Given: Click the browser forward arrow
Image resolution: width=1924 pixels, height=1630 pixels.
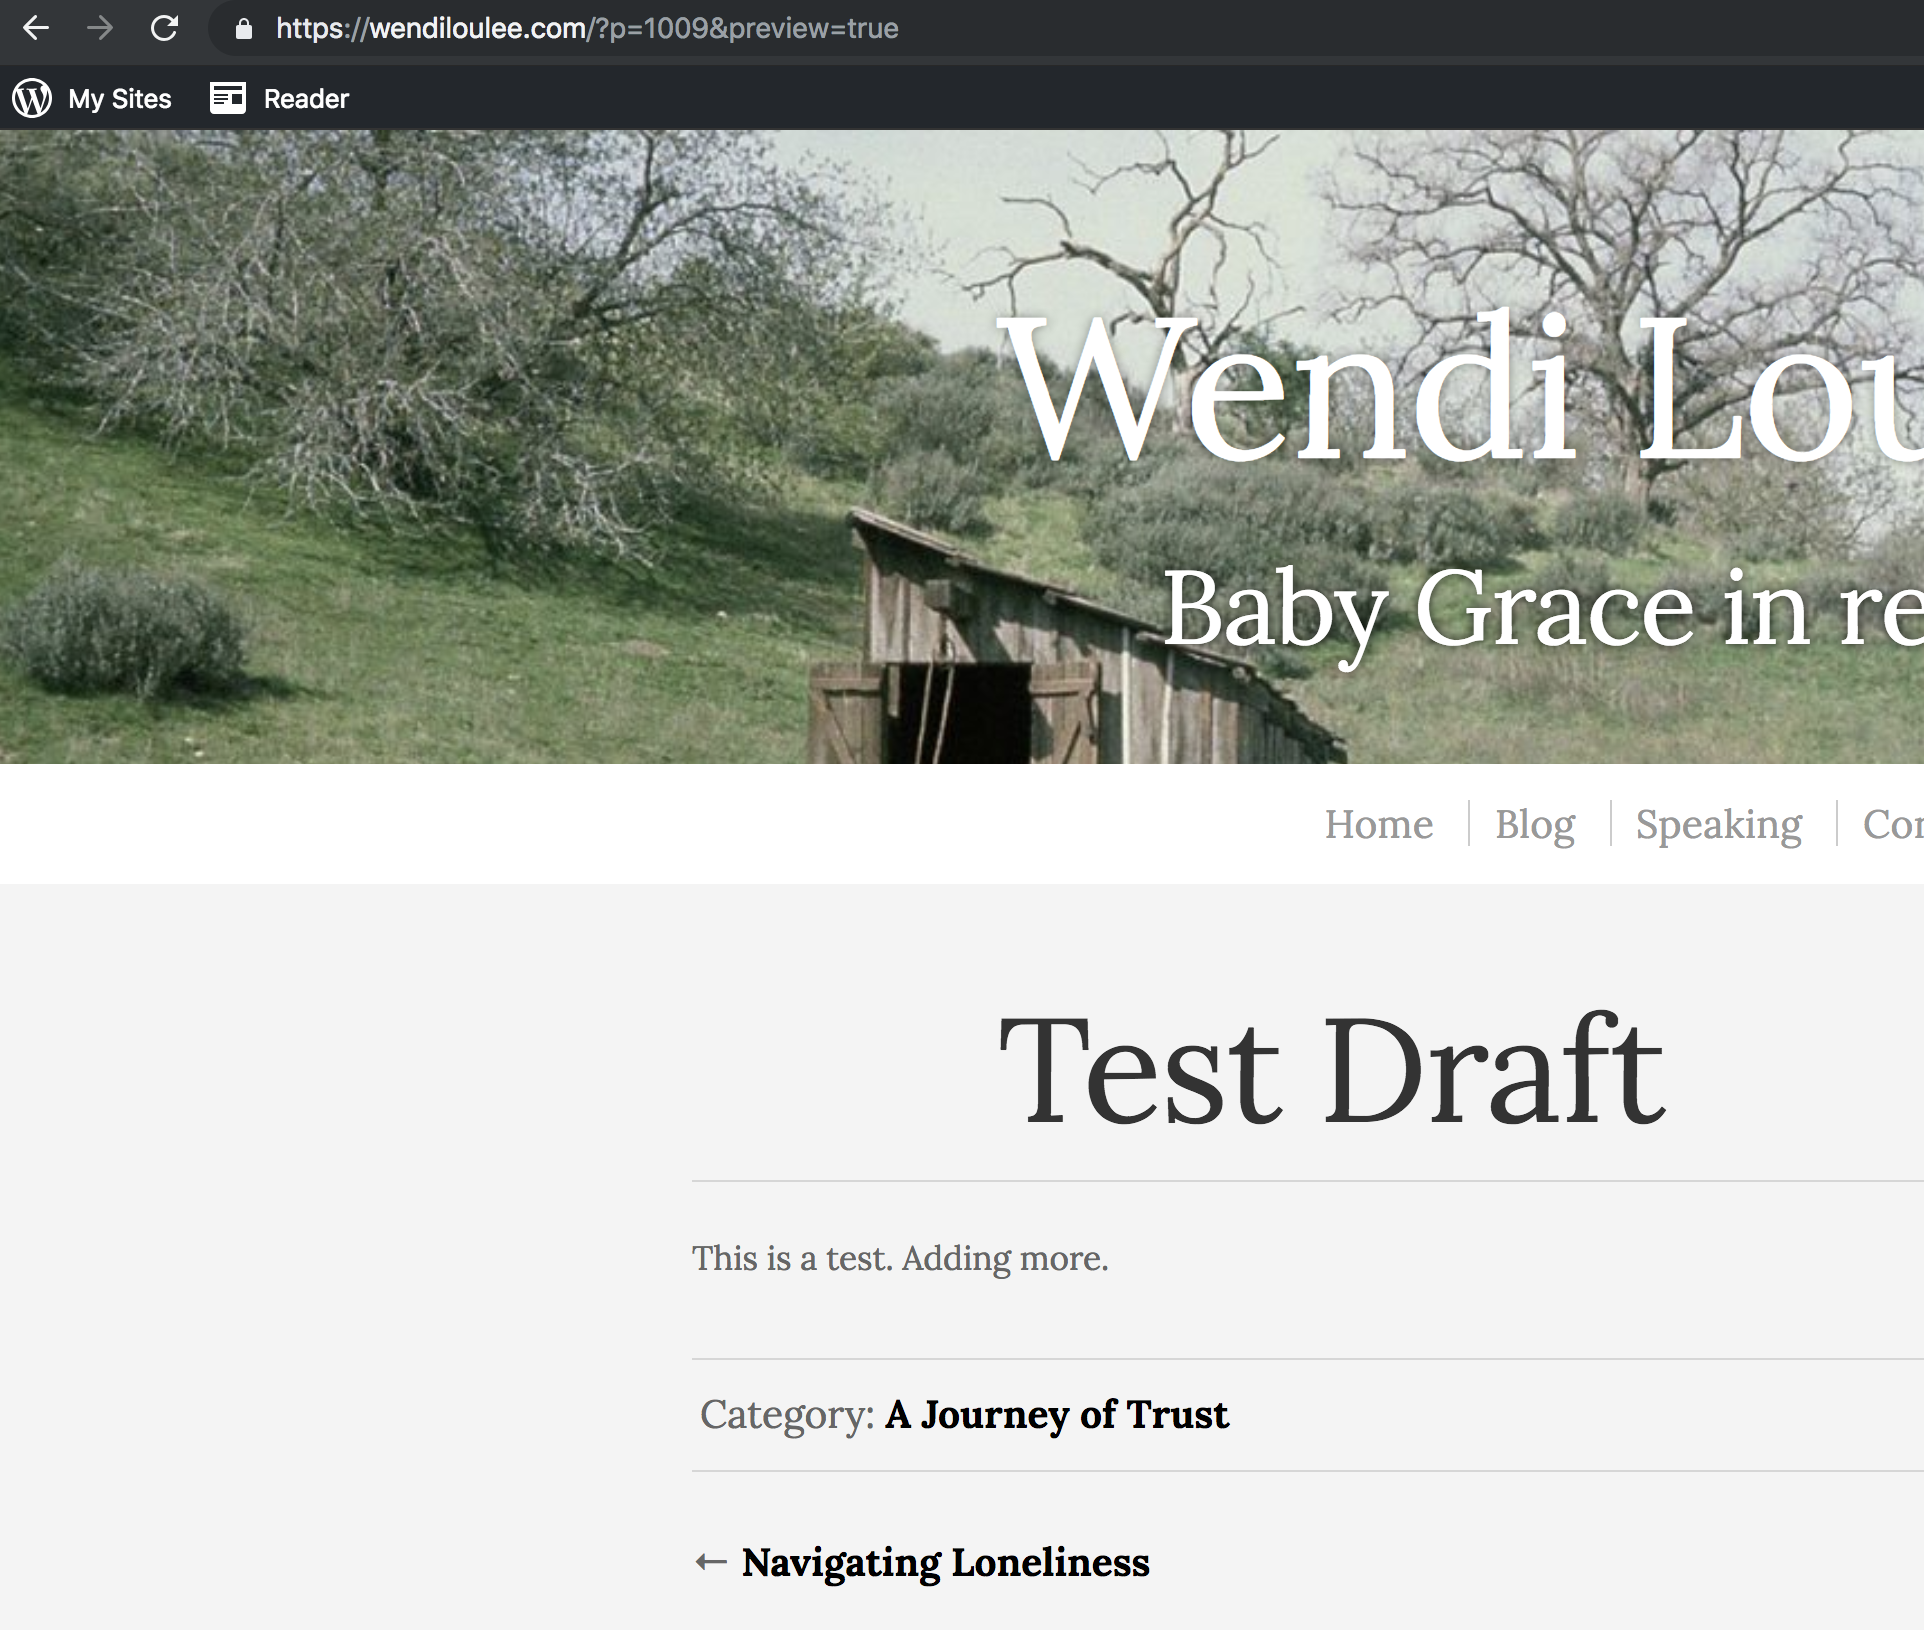Looking at the screenshot, I should [x=100, y=28].
